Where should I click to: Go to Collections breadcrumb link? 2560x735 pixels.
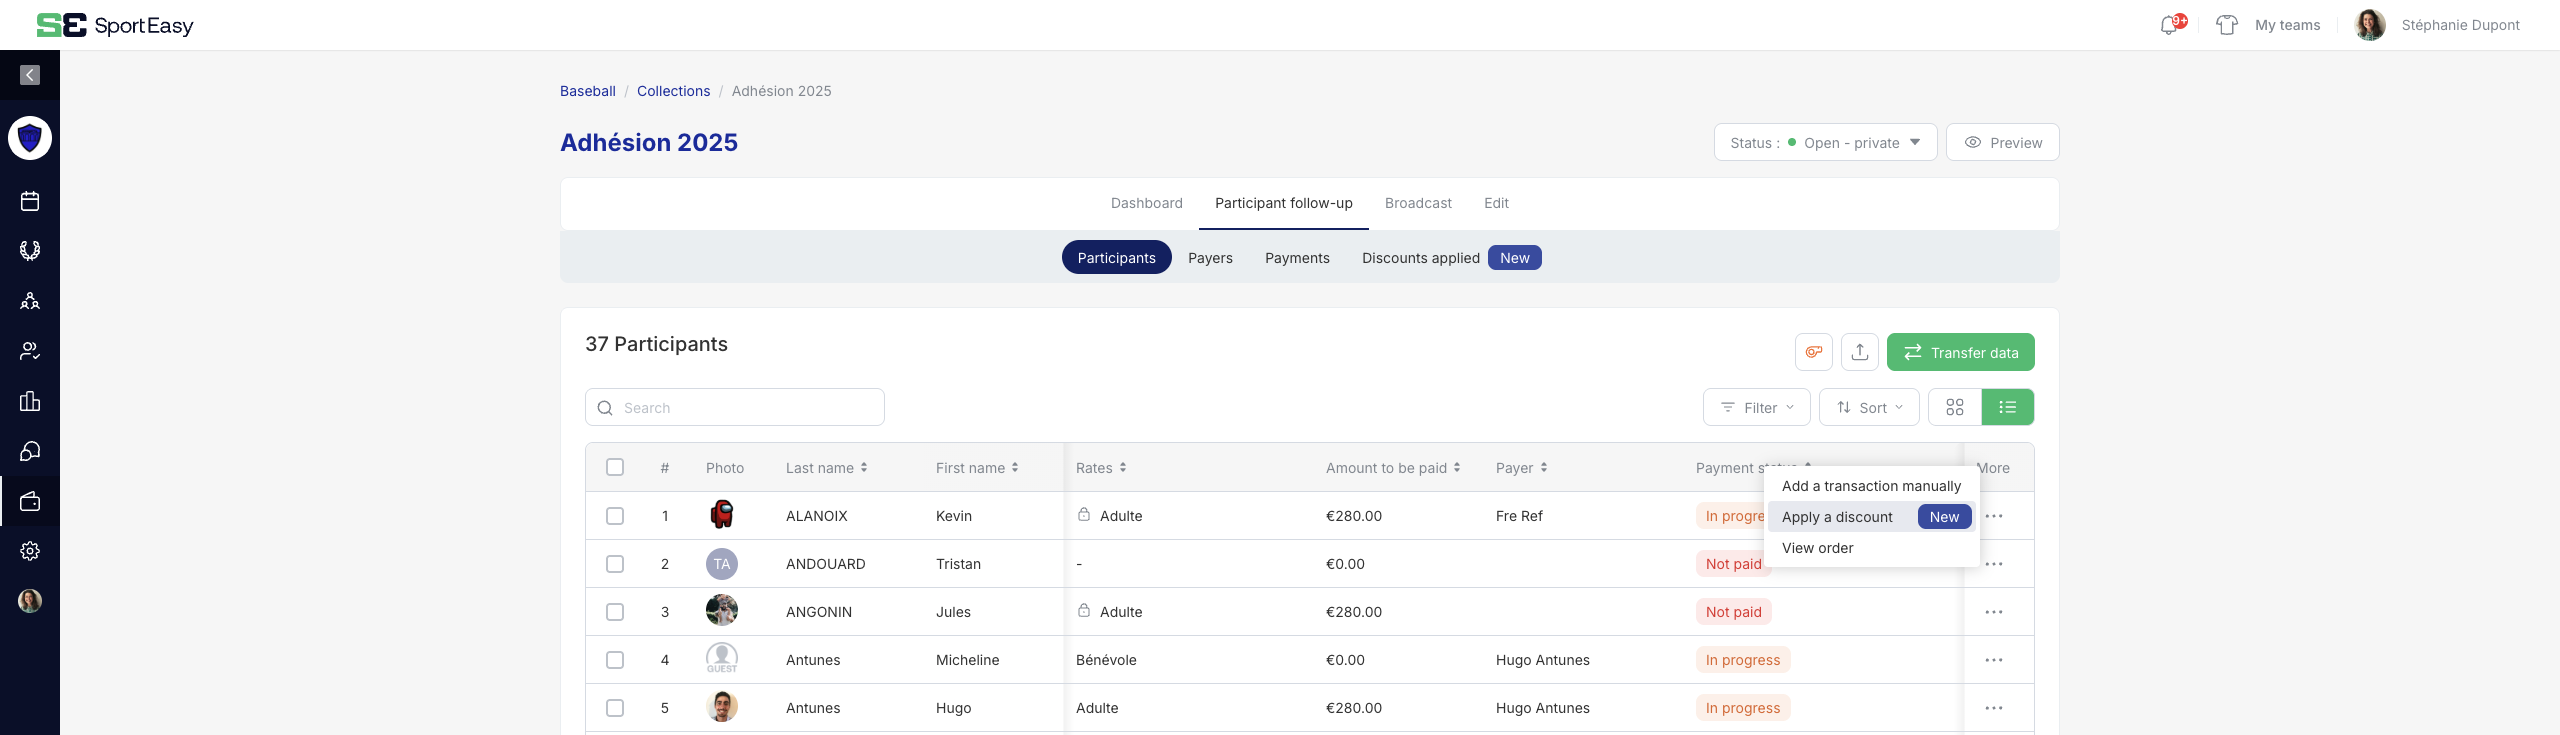[673, 91]
